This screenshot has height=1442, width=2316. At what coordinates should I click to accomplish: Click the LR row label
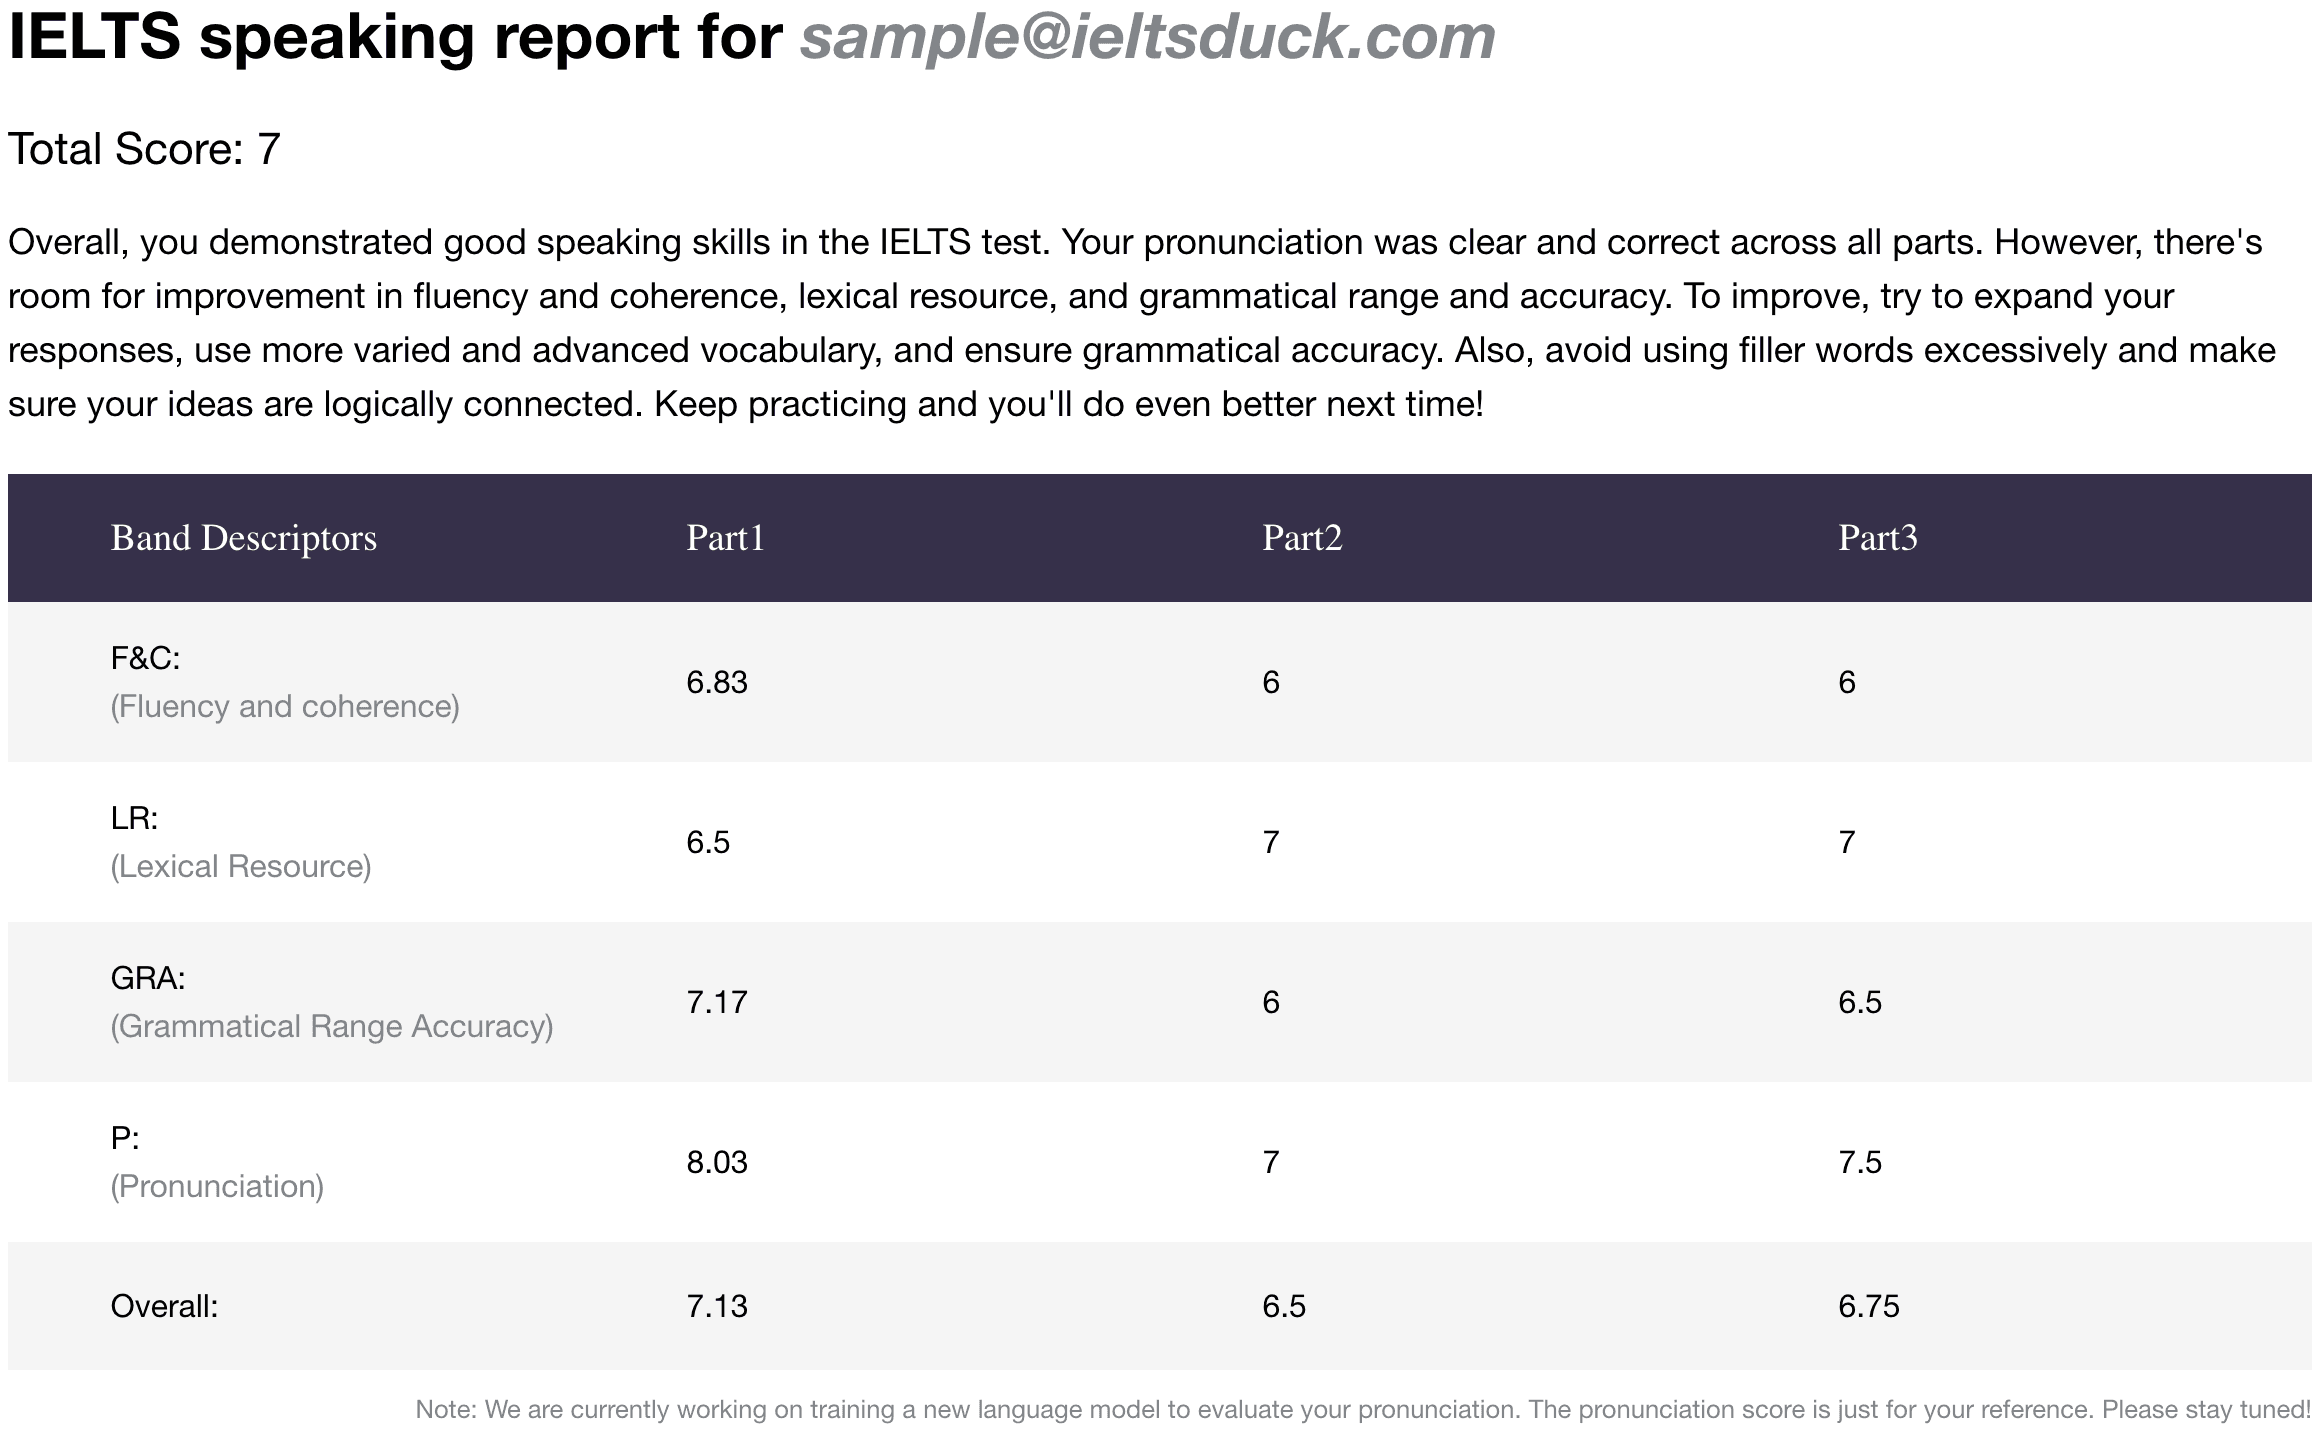point(134,818)
